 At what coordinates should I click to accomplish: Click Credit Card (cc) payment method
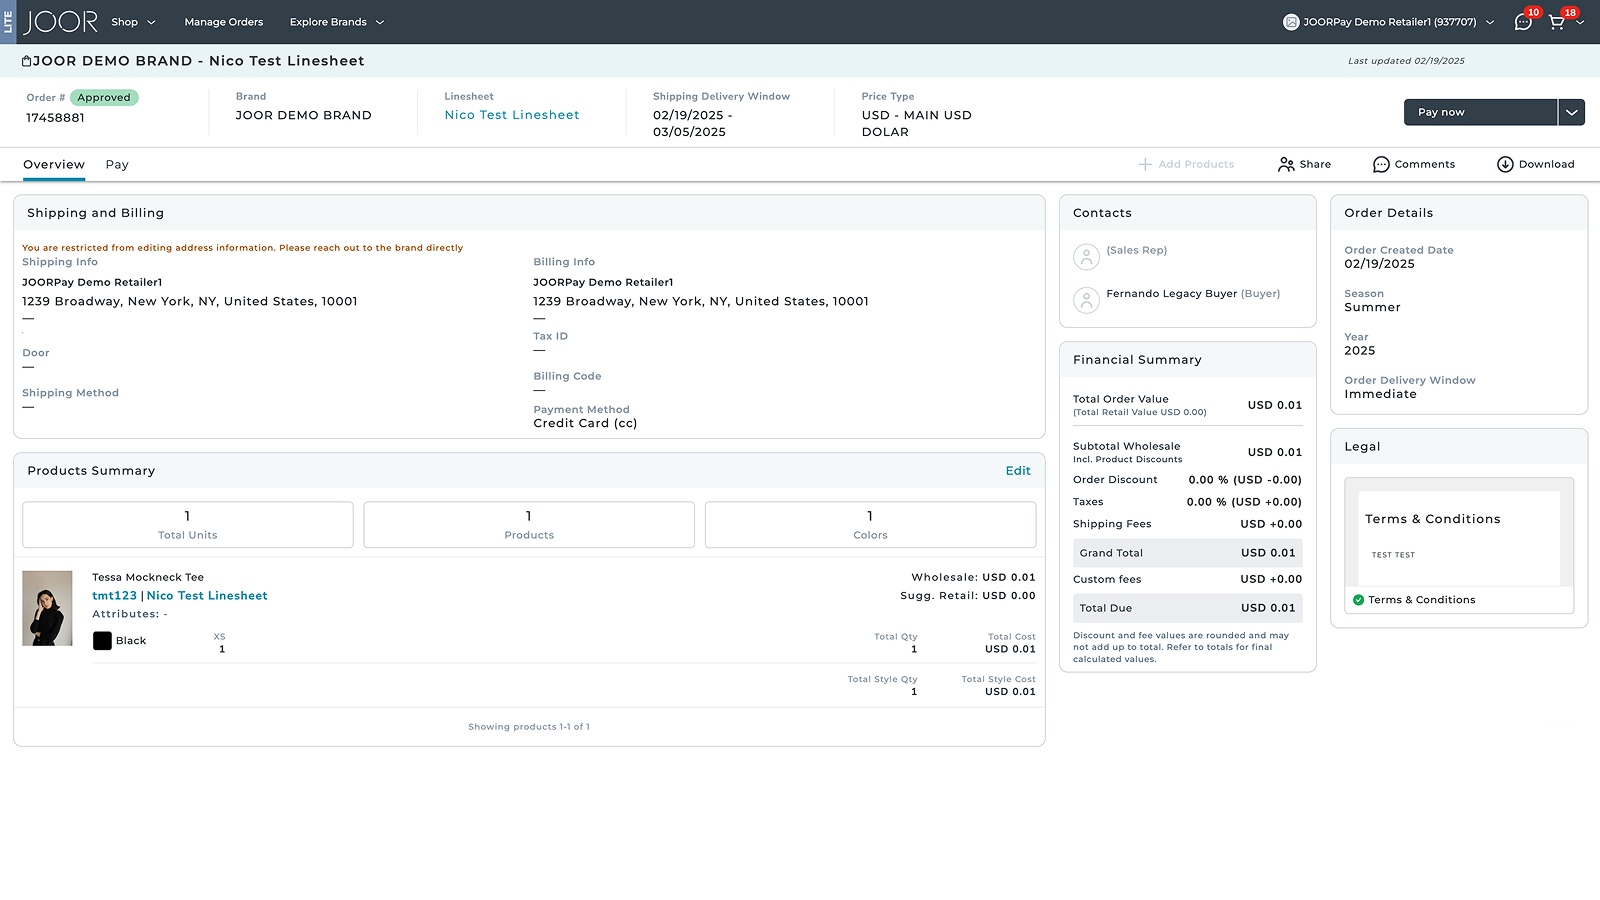pos(585,424)
